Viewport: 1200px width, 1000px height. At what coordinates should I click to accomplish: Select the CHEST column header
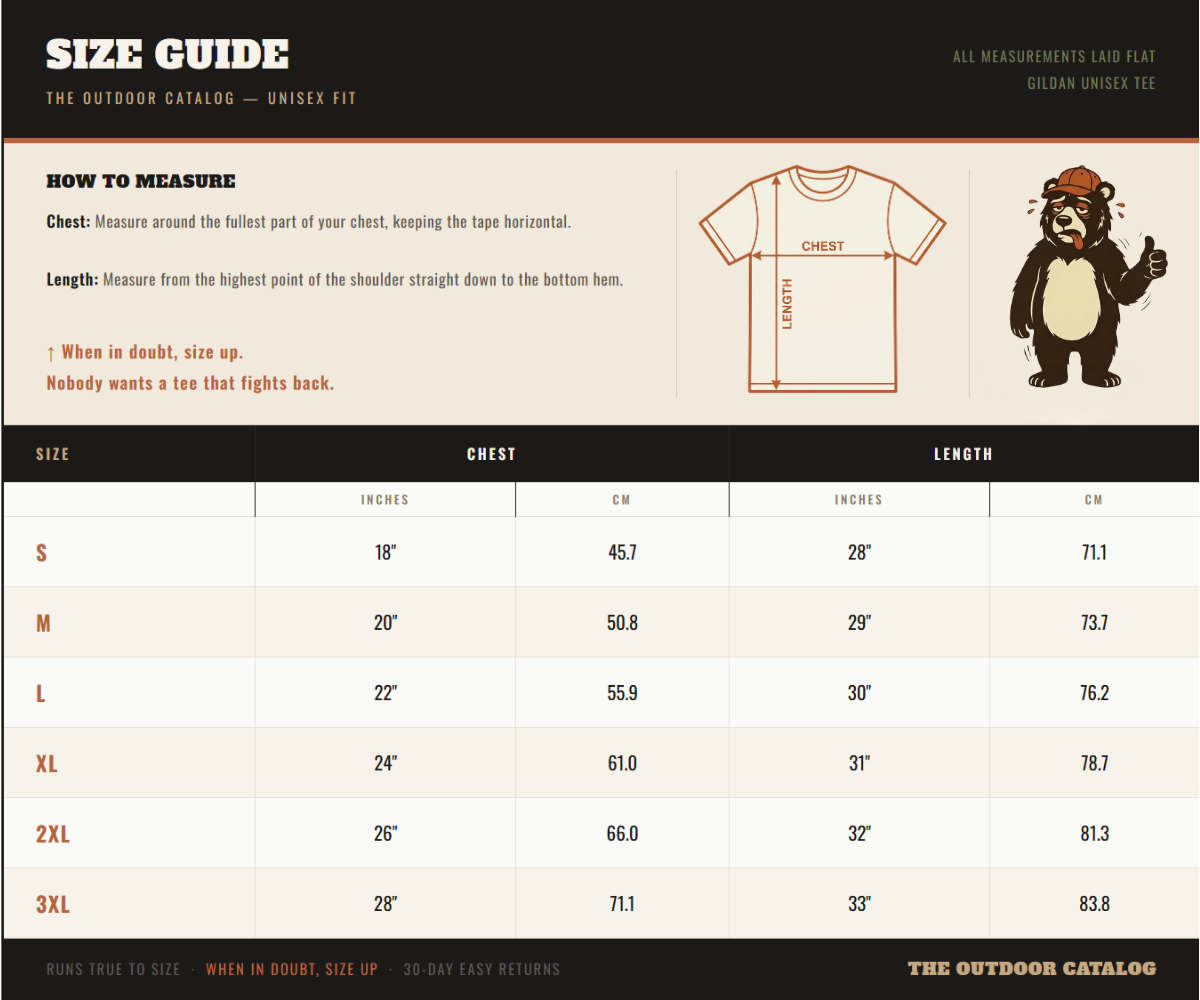click(491, 454)
